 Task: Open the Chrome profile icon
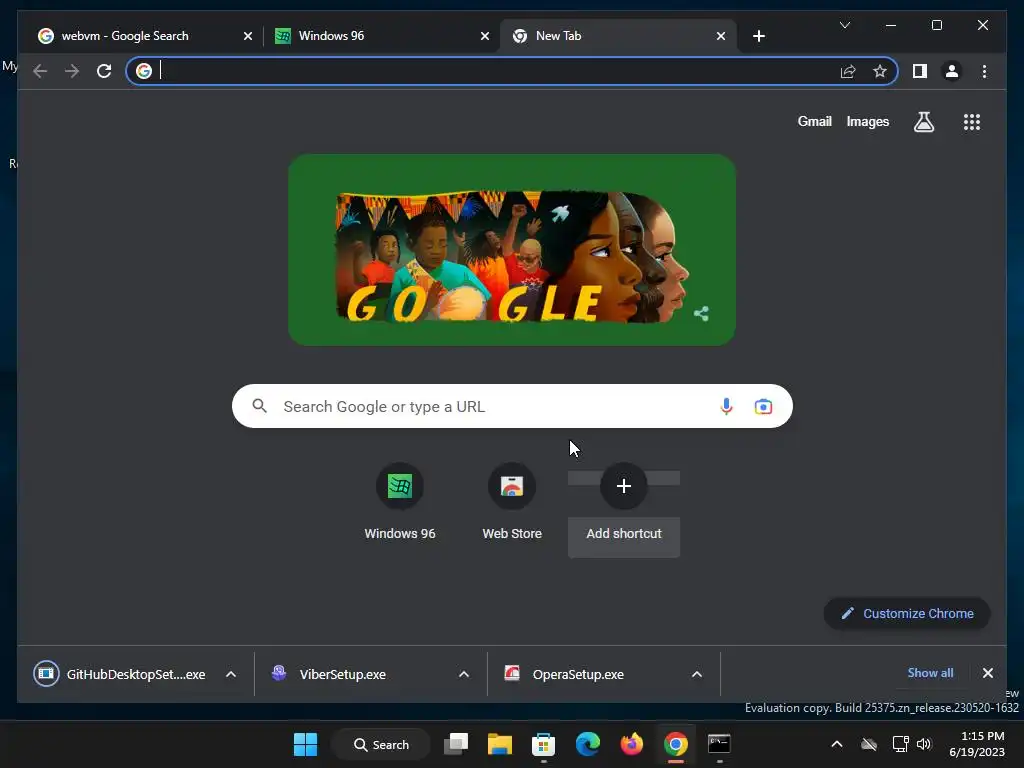coord(952,71)
